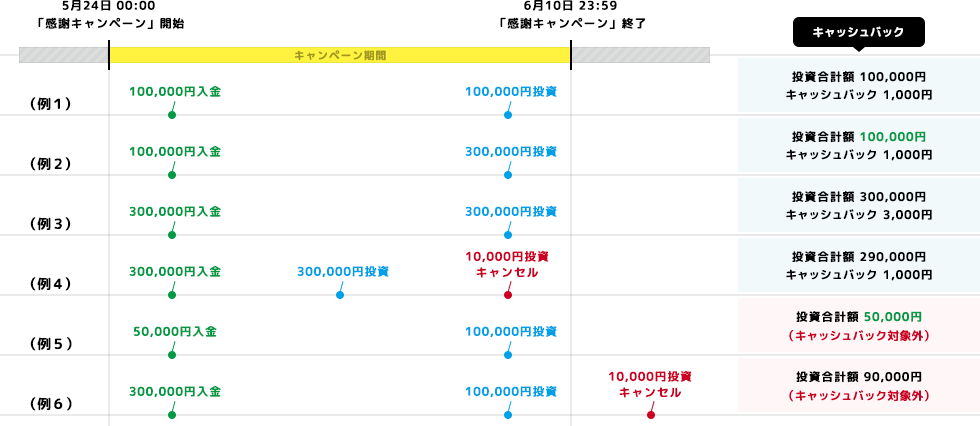This screenshot has width=980, height=426.
Task: Select the （例６） row label
Action: tap(50, 404)
